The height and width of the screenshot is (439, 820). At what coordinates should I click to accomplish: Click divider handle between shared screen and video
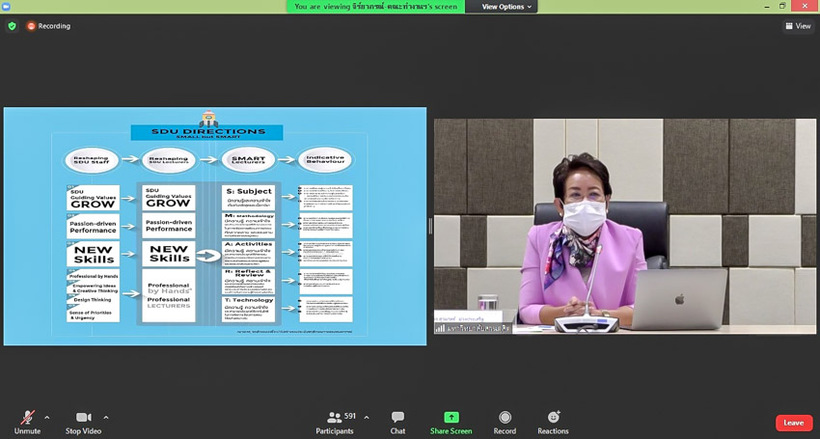pyautogui.click(x=430, y=226)
